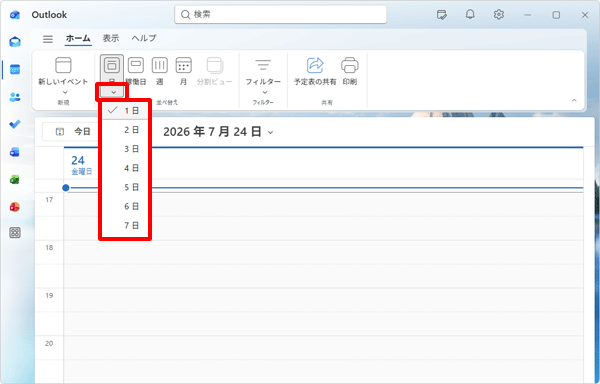Viewport: 600px width, 384px height.
Task: Expand the arrow under 新しいイベント
Action: tap(65, 92)
